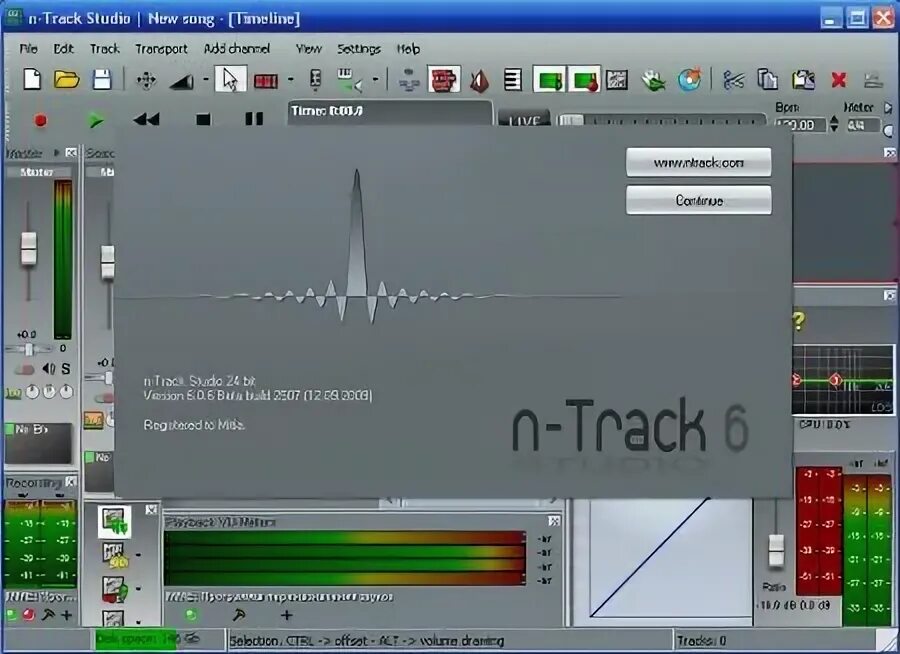
Task: Toggle the red record light below Recording meters
Action: coord(28,615)
